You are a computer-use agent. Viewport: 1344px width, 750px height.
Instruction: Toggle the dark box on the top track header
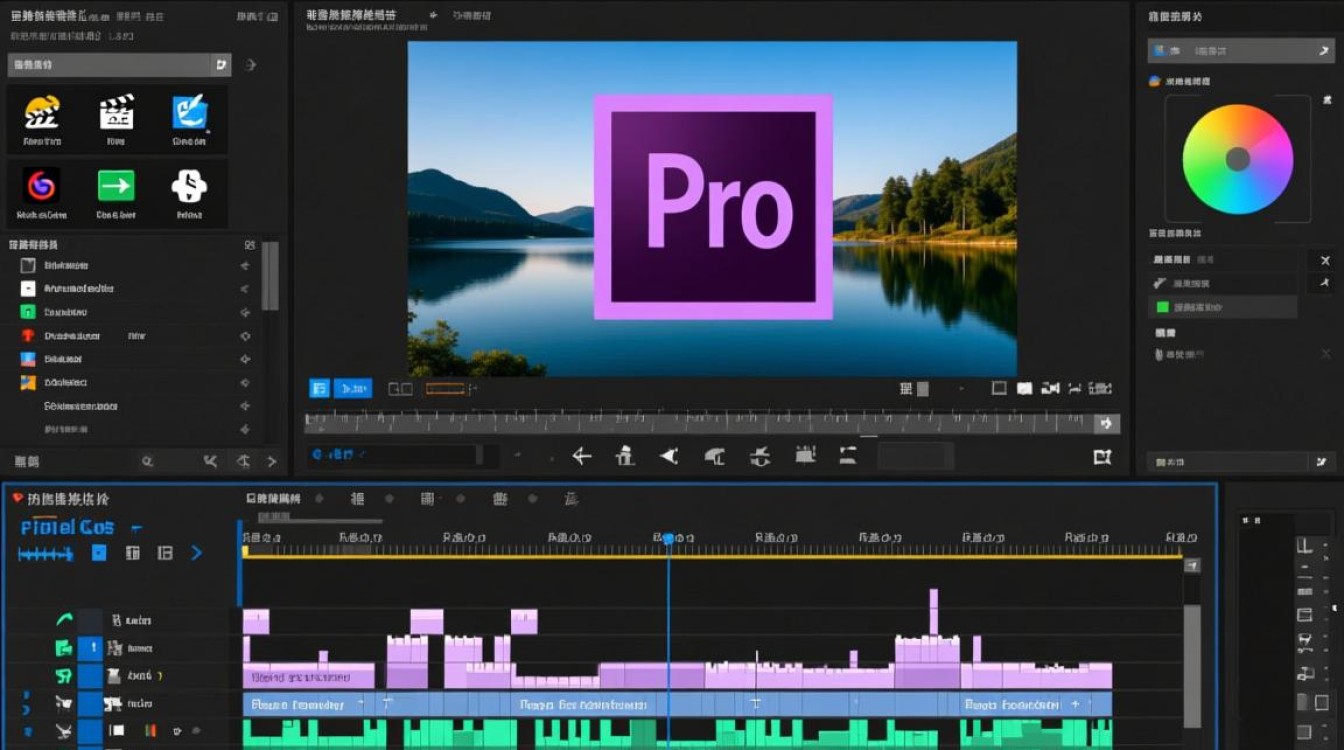(x=90, y=620)
